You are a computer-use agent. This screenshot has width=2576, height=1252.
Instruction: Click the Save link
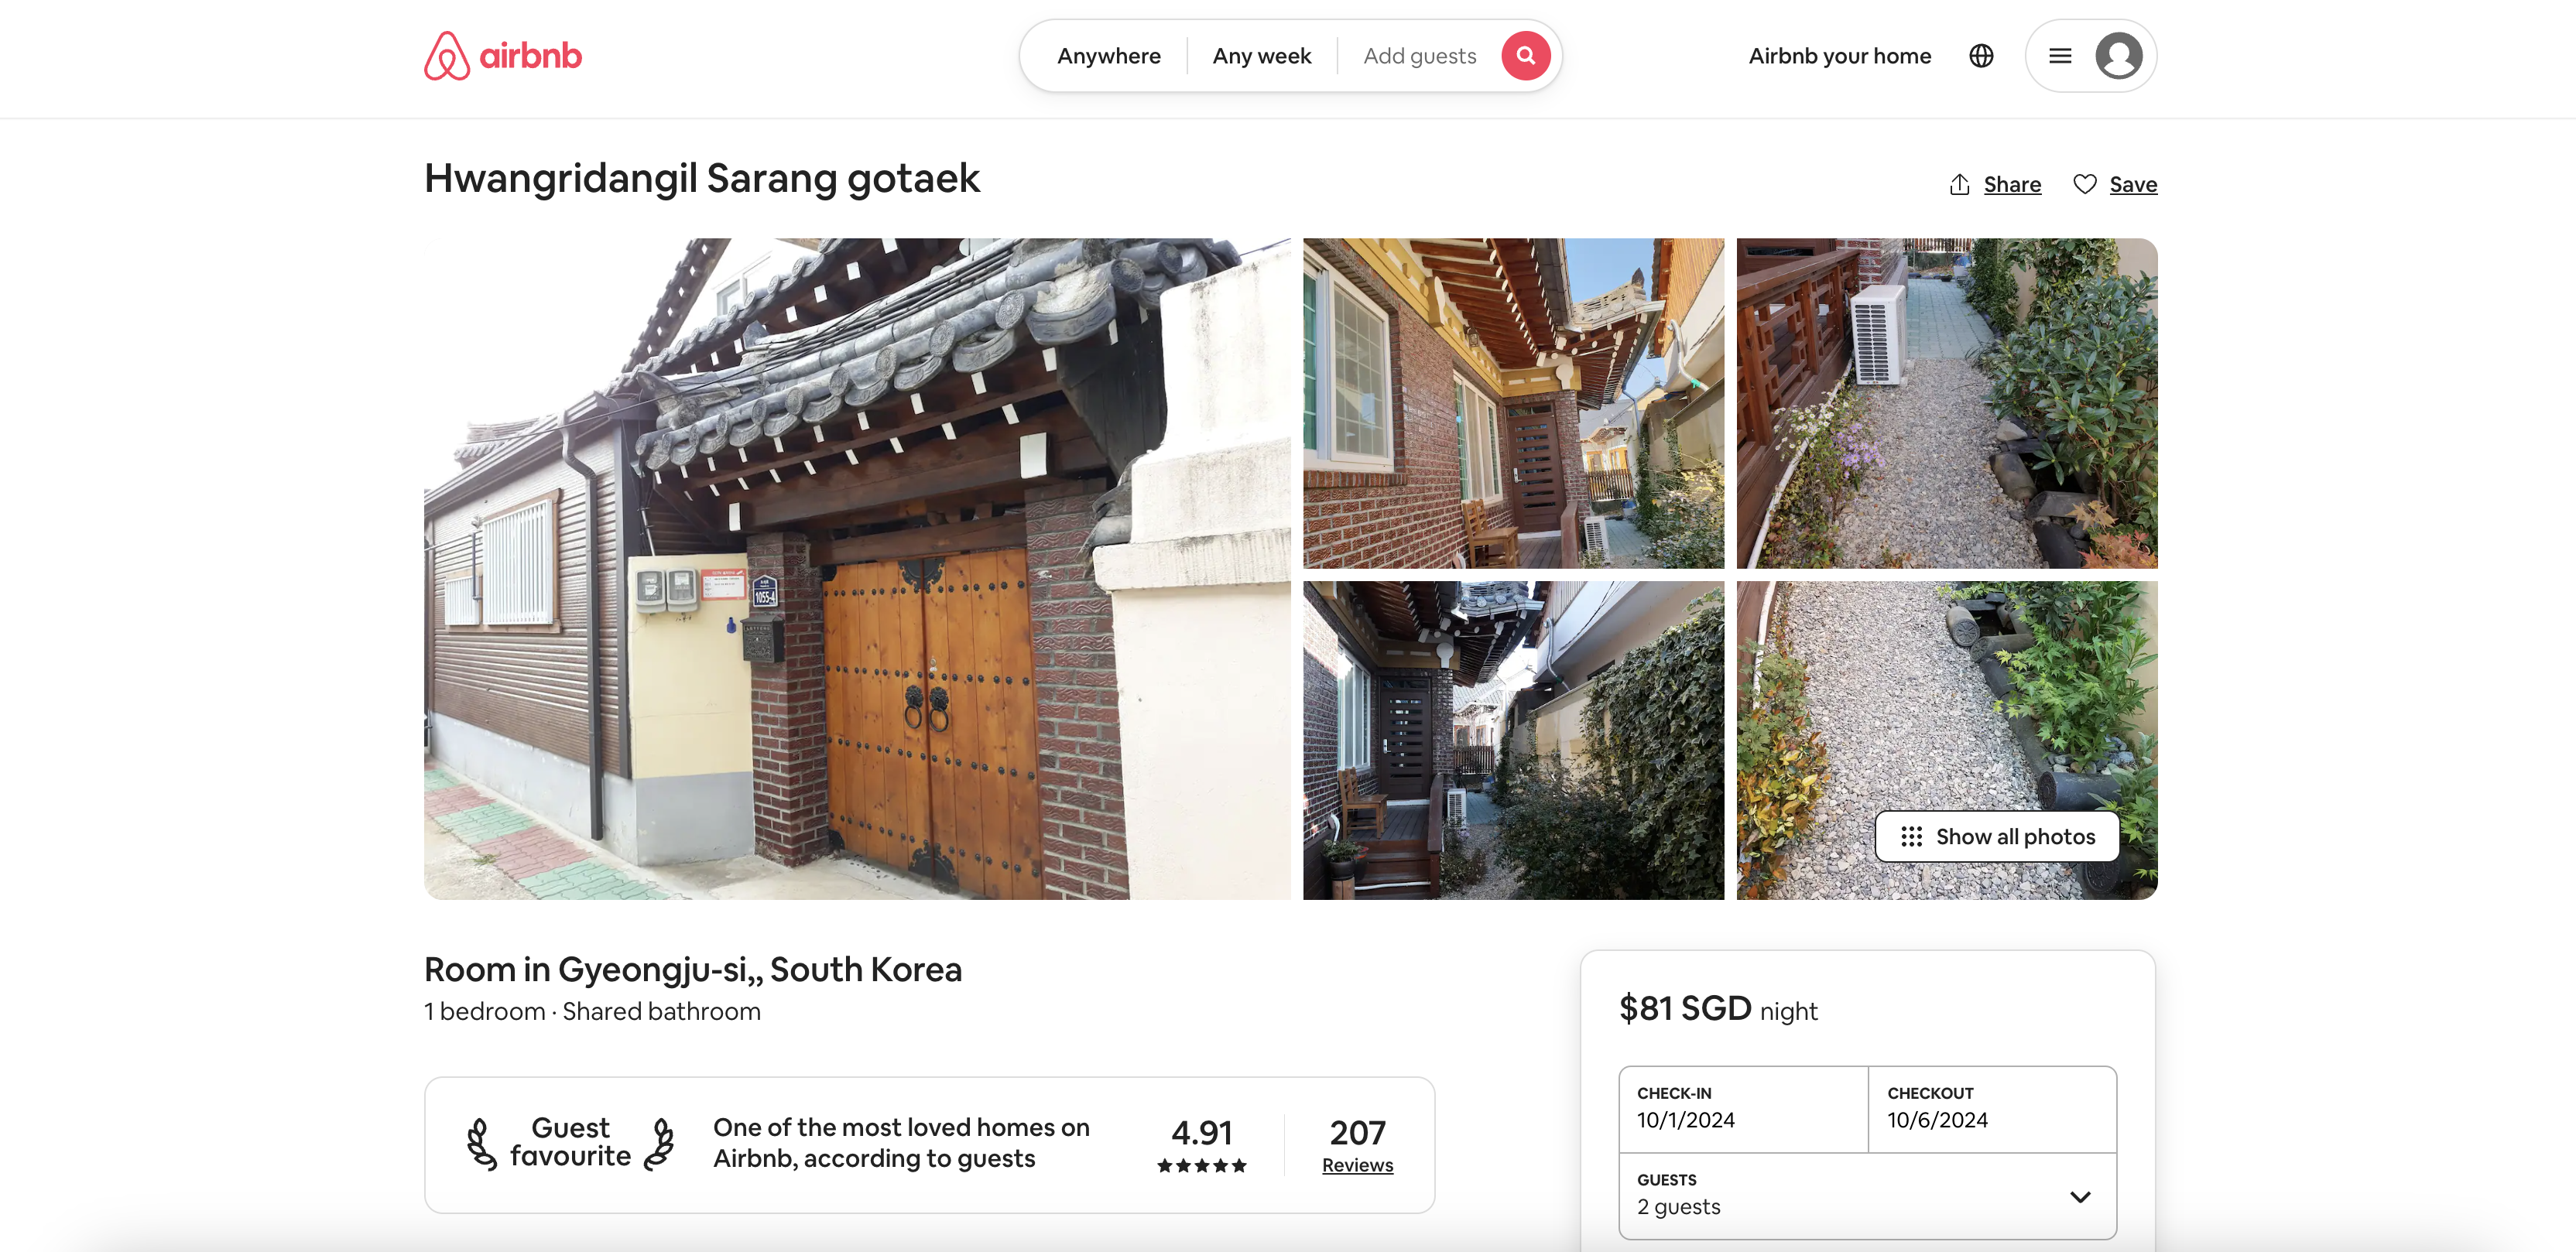pos(2133,184)
